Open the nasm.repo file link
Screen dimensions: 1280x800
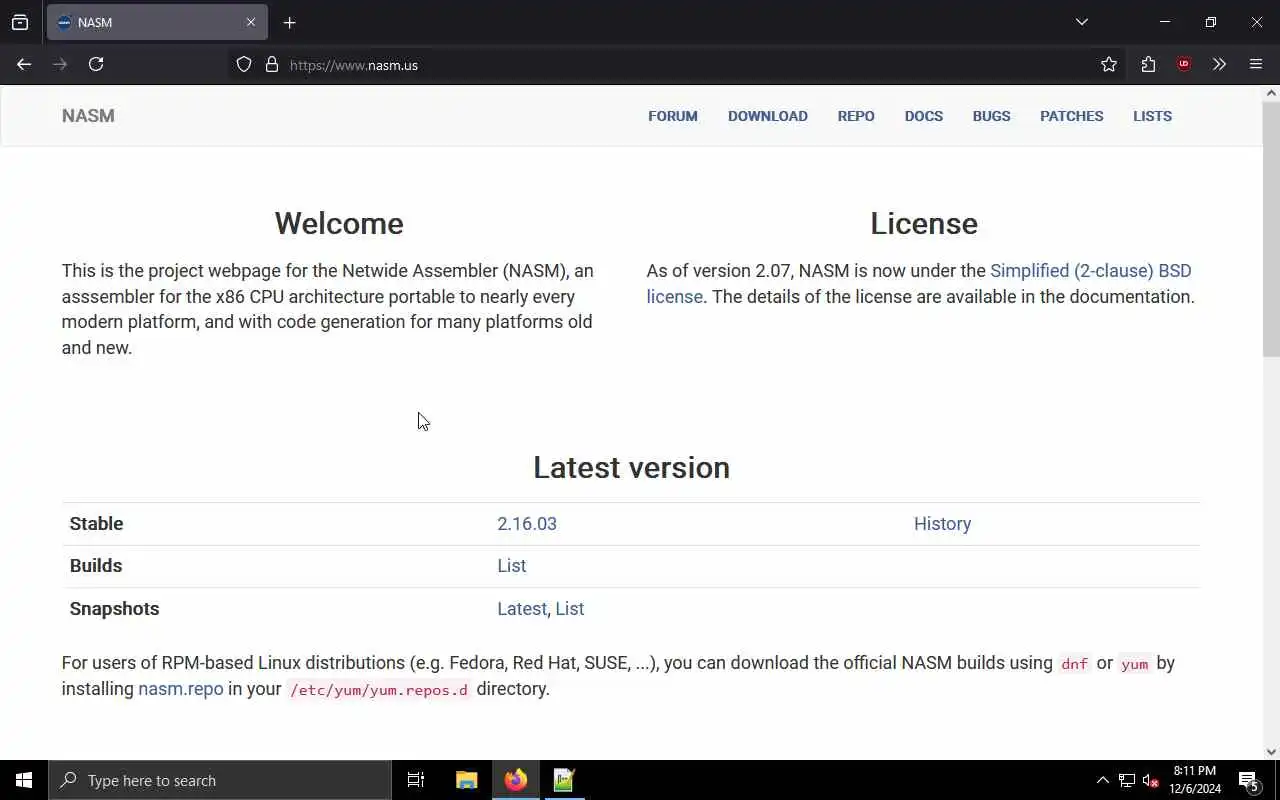click(x=181, y=689)
